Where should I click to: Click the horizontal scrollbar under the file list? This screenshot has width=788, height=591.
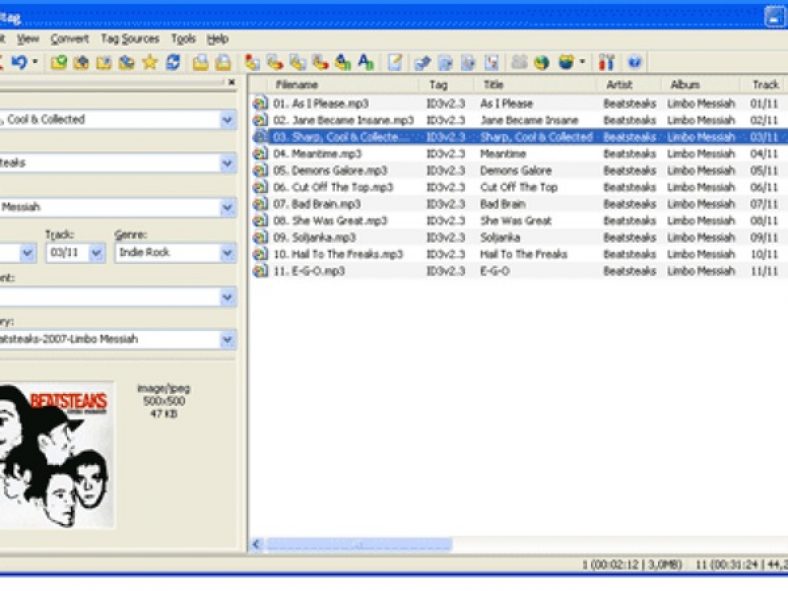[x=360, y=545]
